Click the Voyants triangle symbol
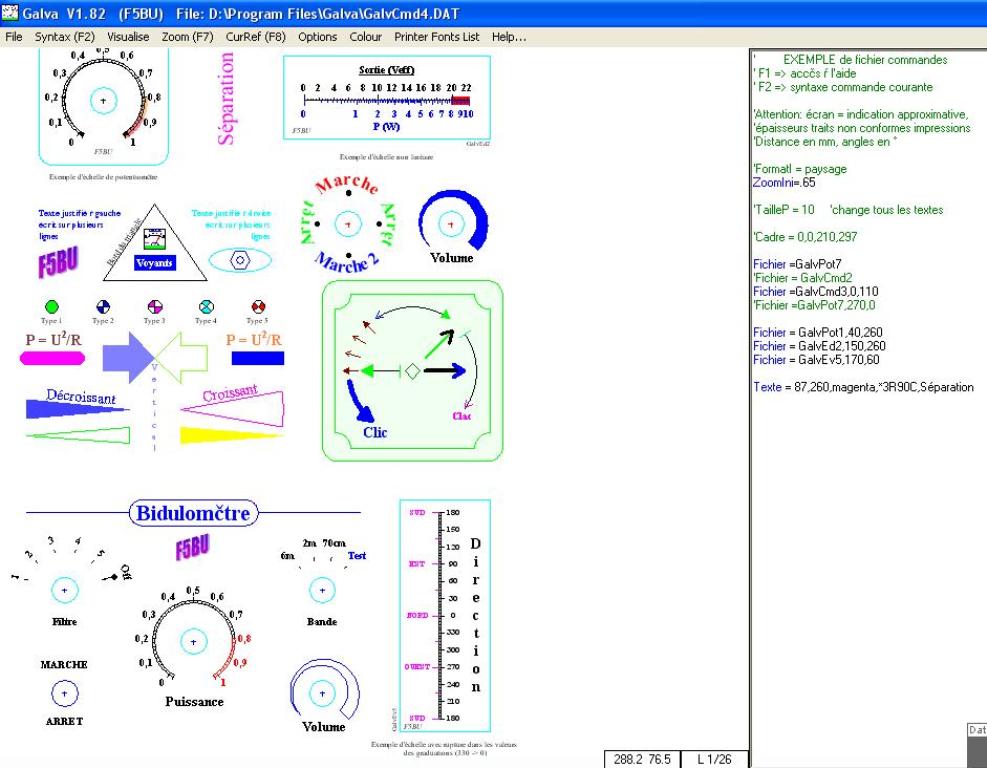Screen dimensions: 987x768 [153, 245]
